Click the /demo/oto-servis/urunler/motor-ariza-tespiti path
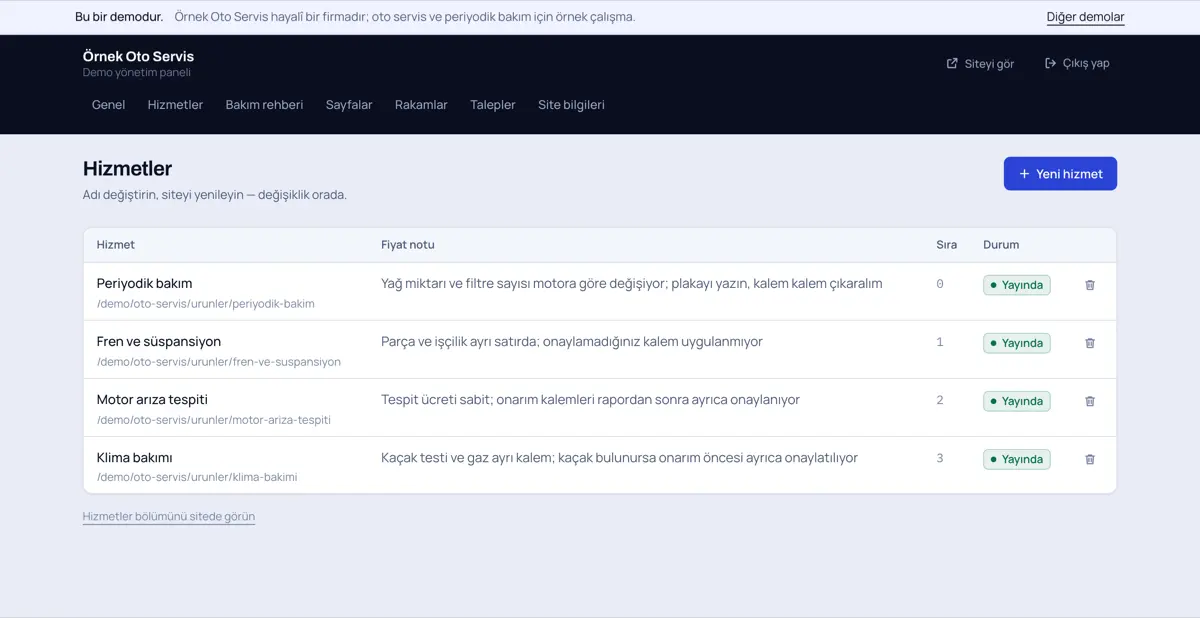The image size is (1200, 618). click(x=214, y=420)
